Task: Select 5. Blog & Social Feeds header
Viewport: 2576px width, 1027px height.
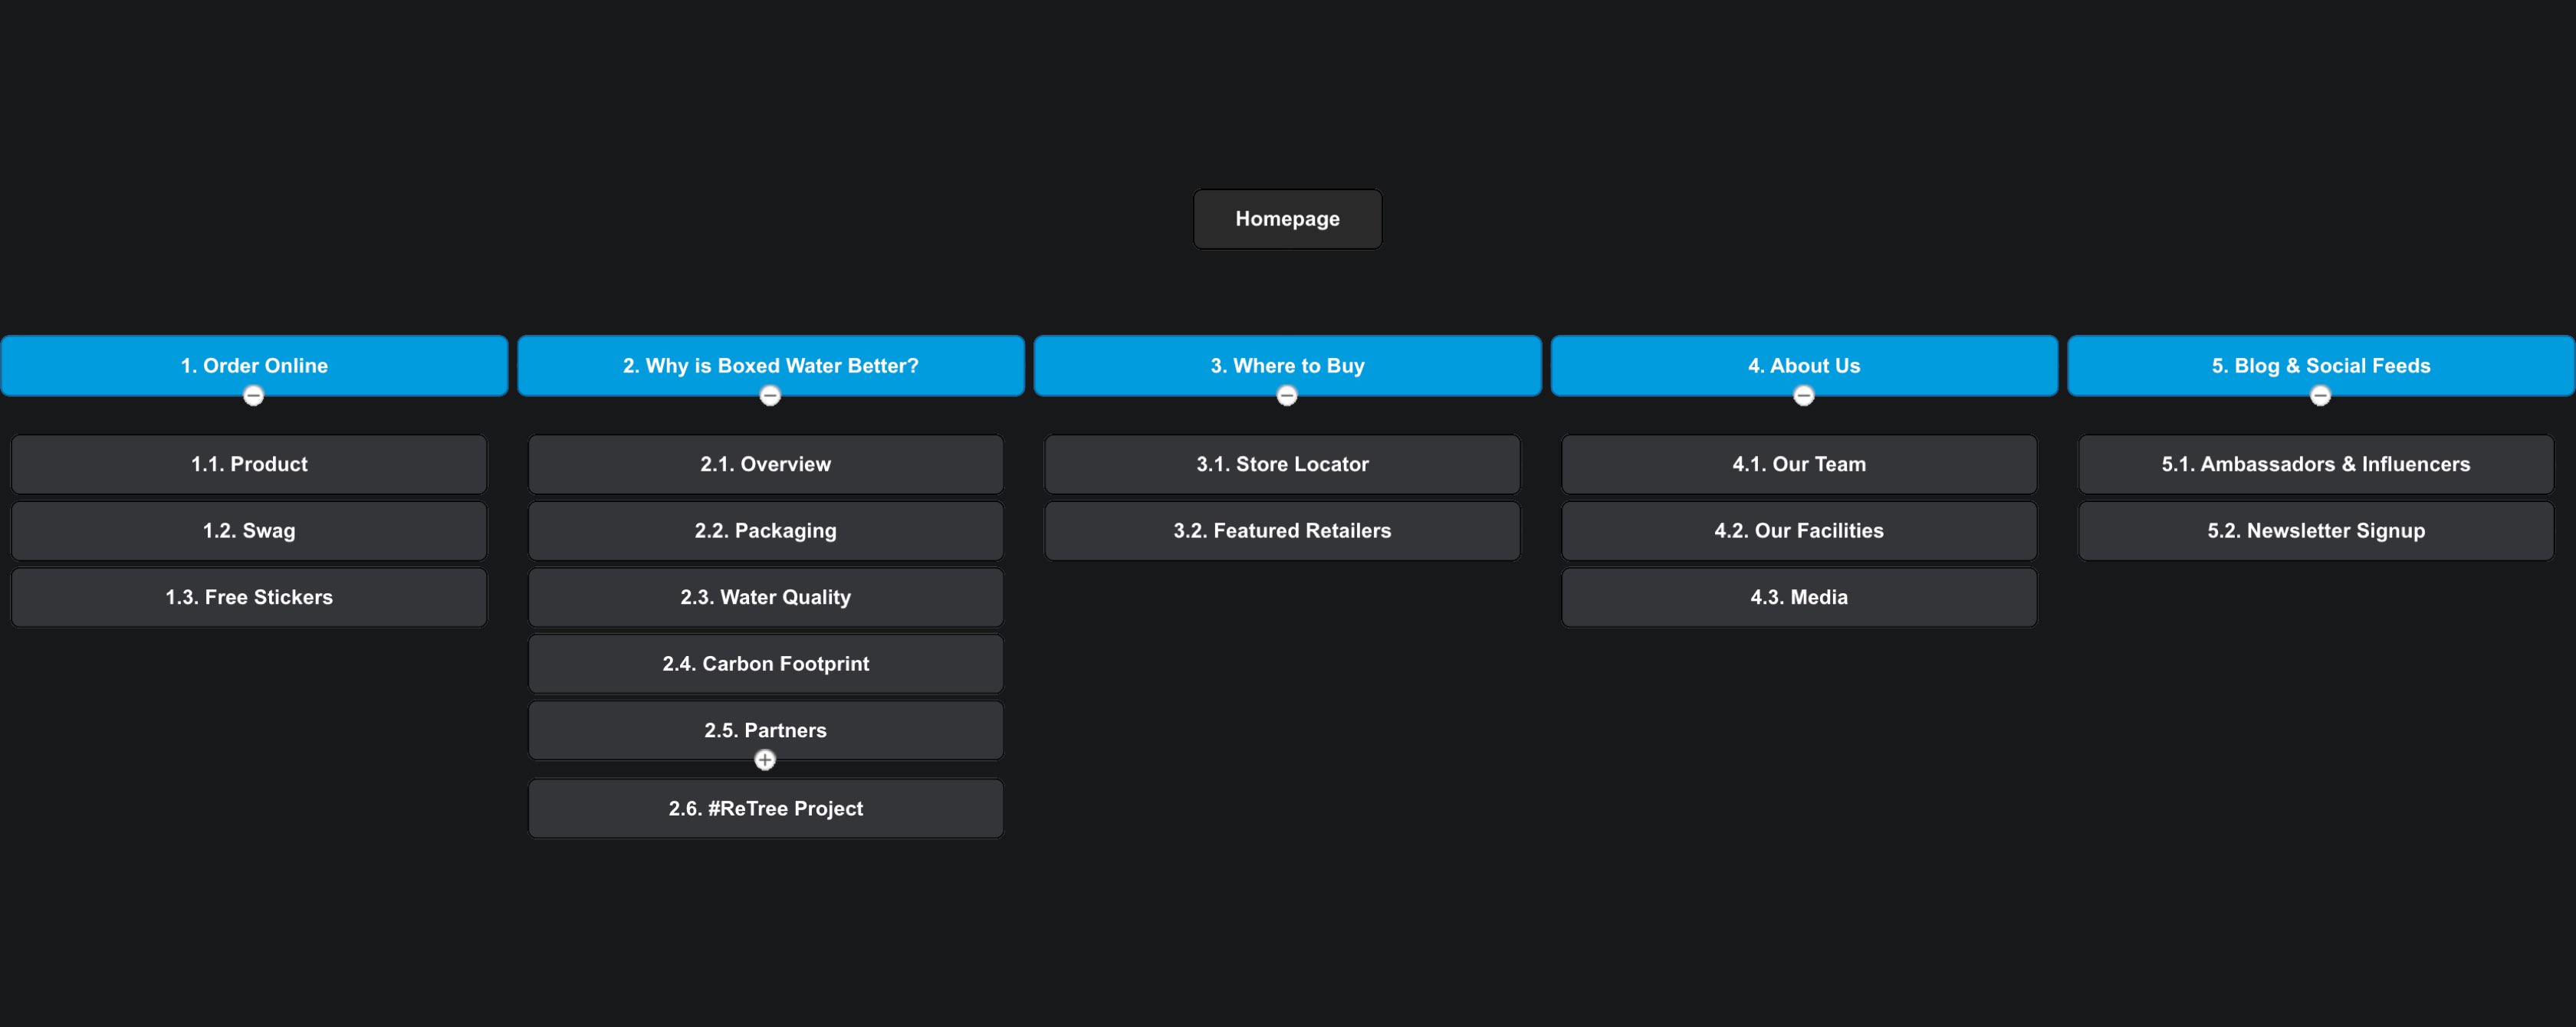Action: pyautogui.click(x=2321, y=366)
